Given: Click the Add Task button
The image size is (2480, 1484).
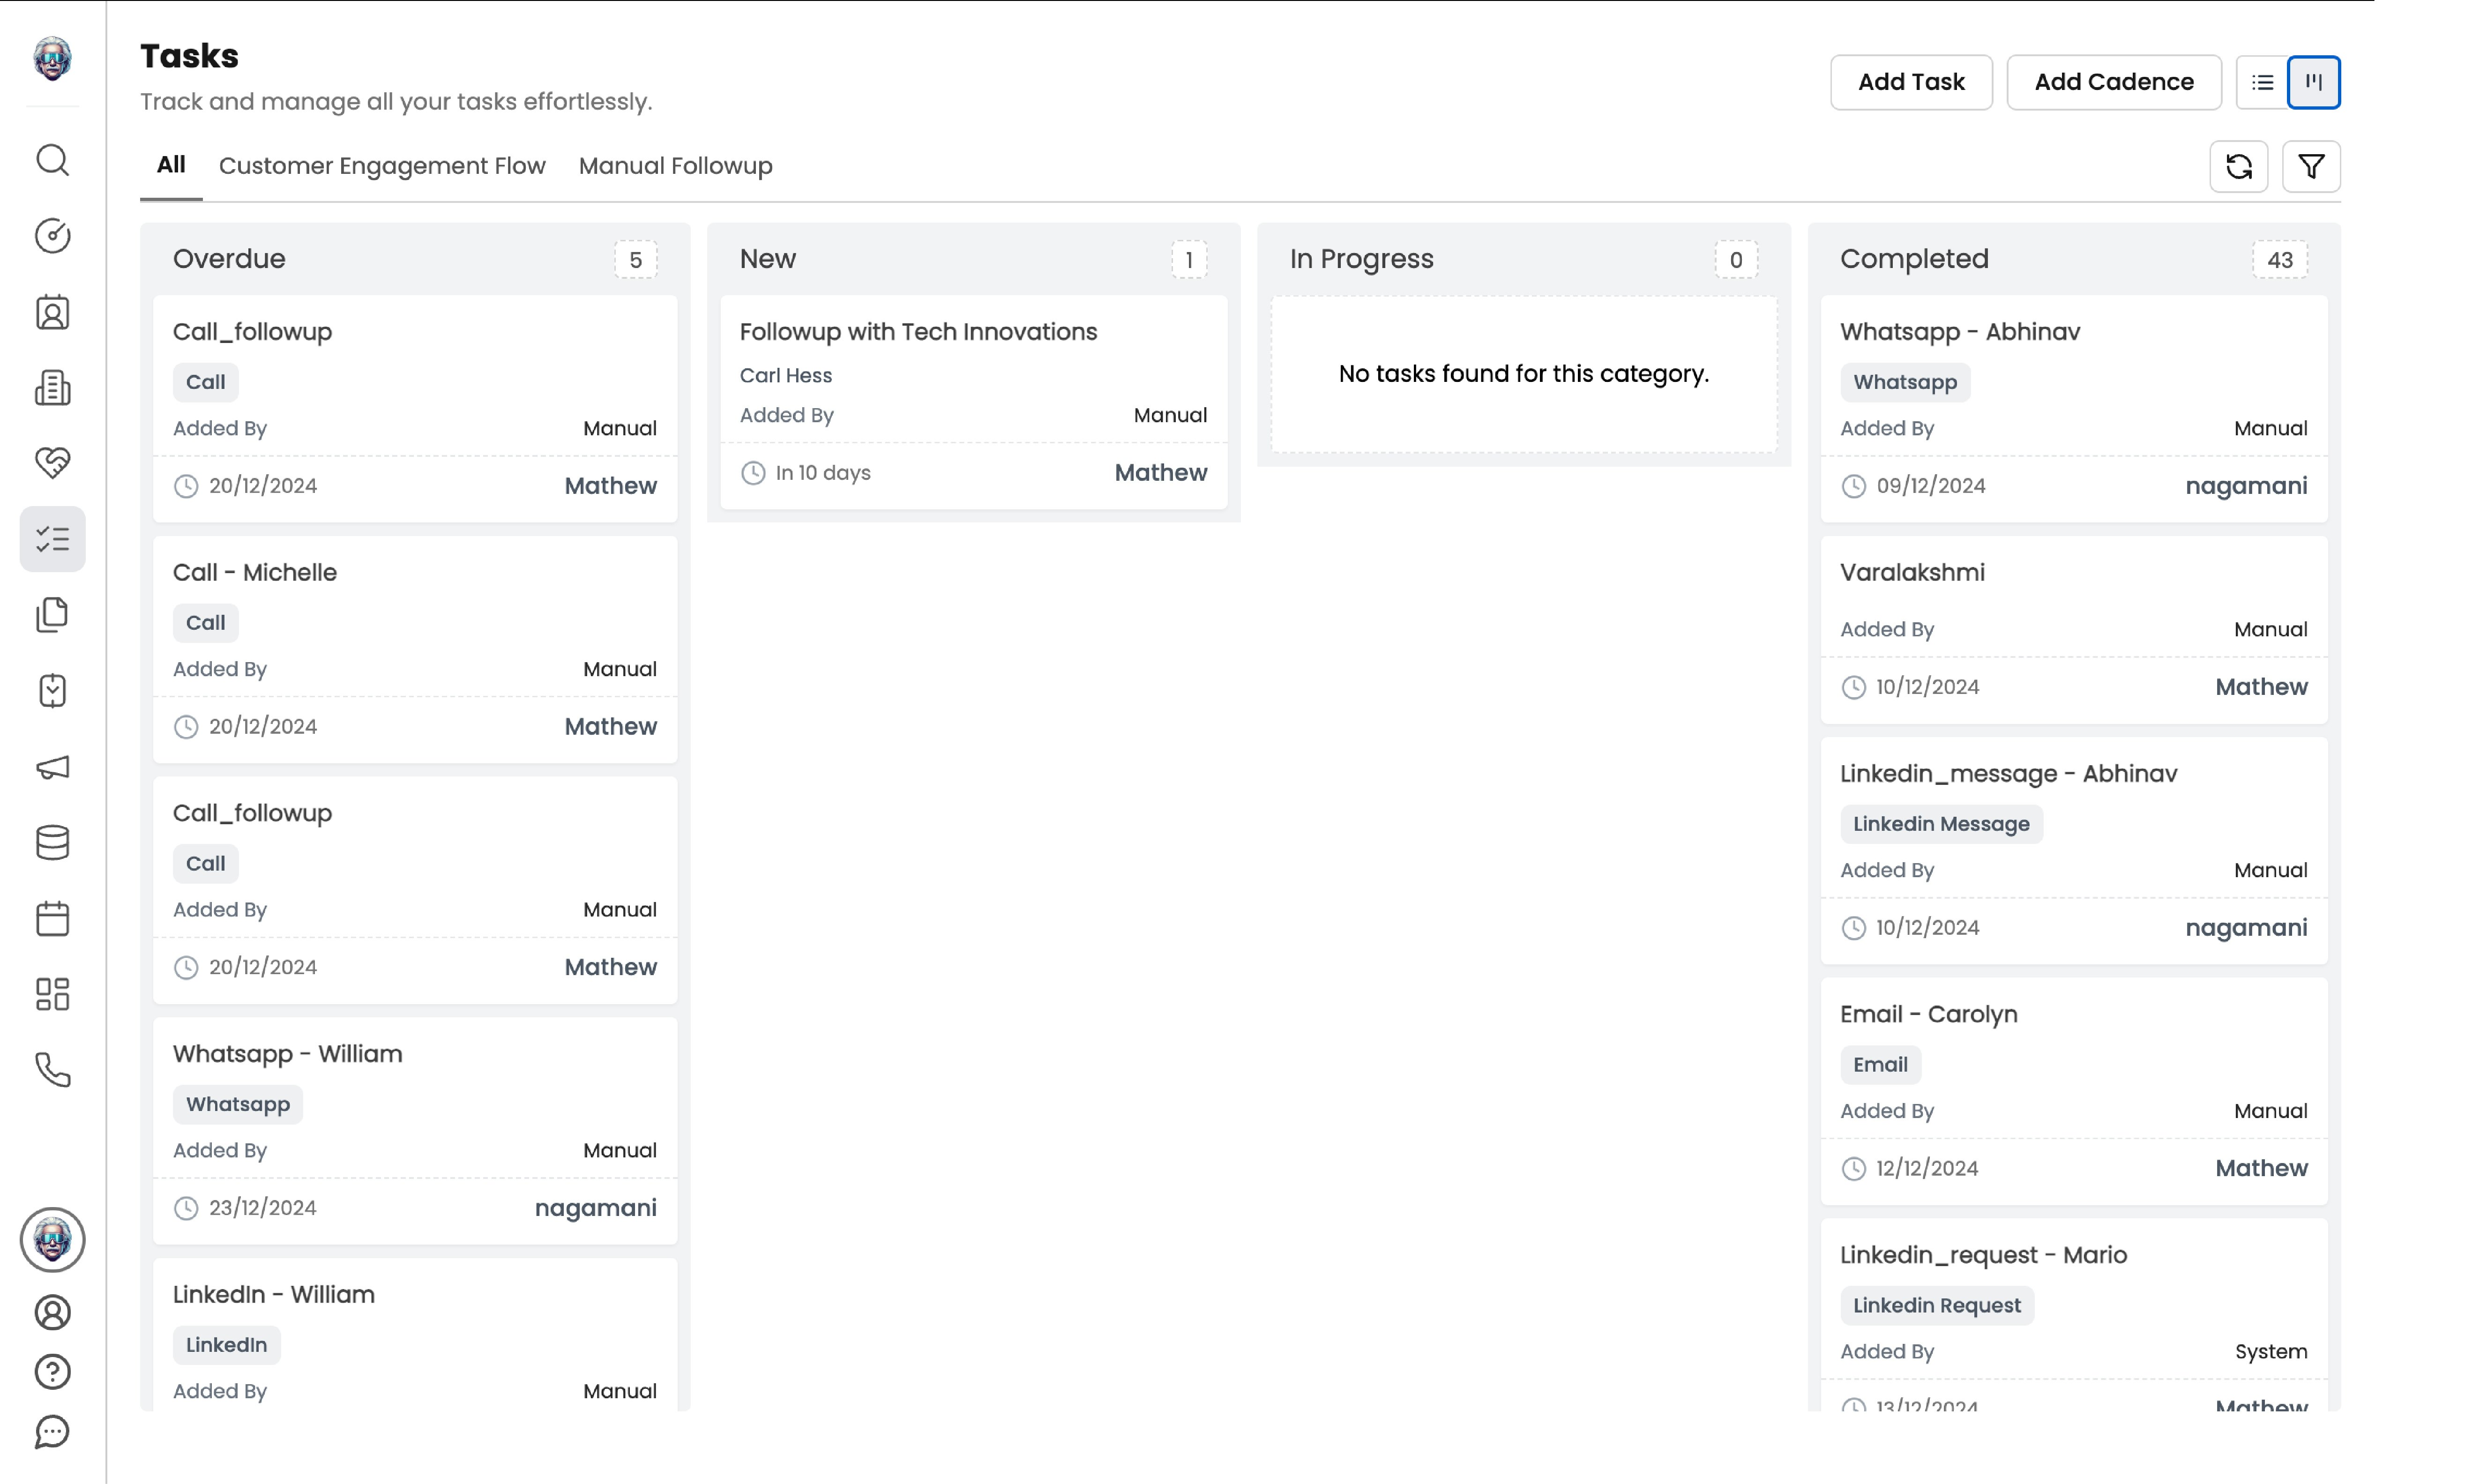Looking at the screenshot, I should click(1910, 82).
